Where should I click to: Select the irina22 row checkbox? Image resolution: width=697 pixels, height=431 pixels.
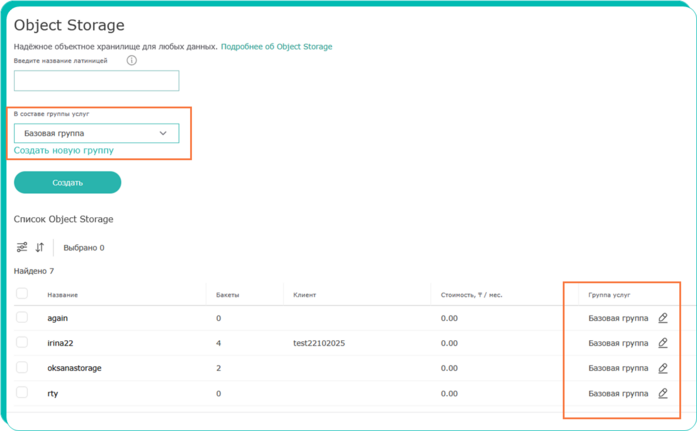click(22, 343)
